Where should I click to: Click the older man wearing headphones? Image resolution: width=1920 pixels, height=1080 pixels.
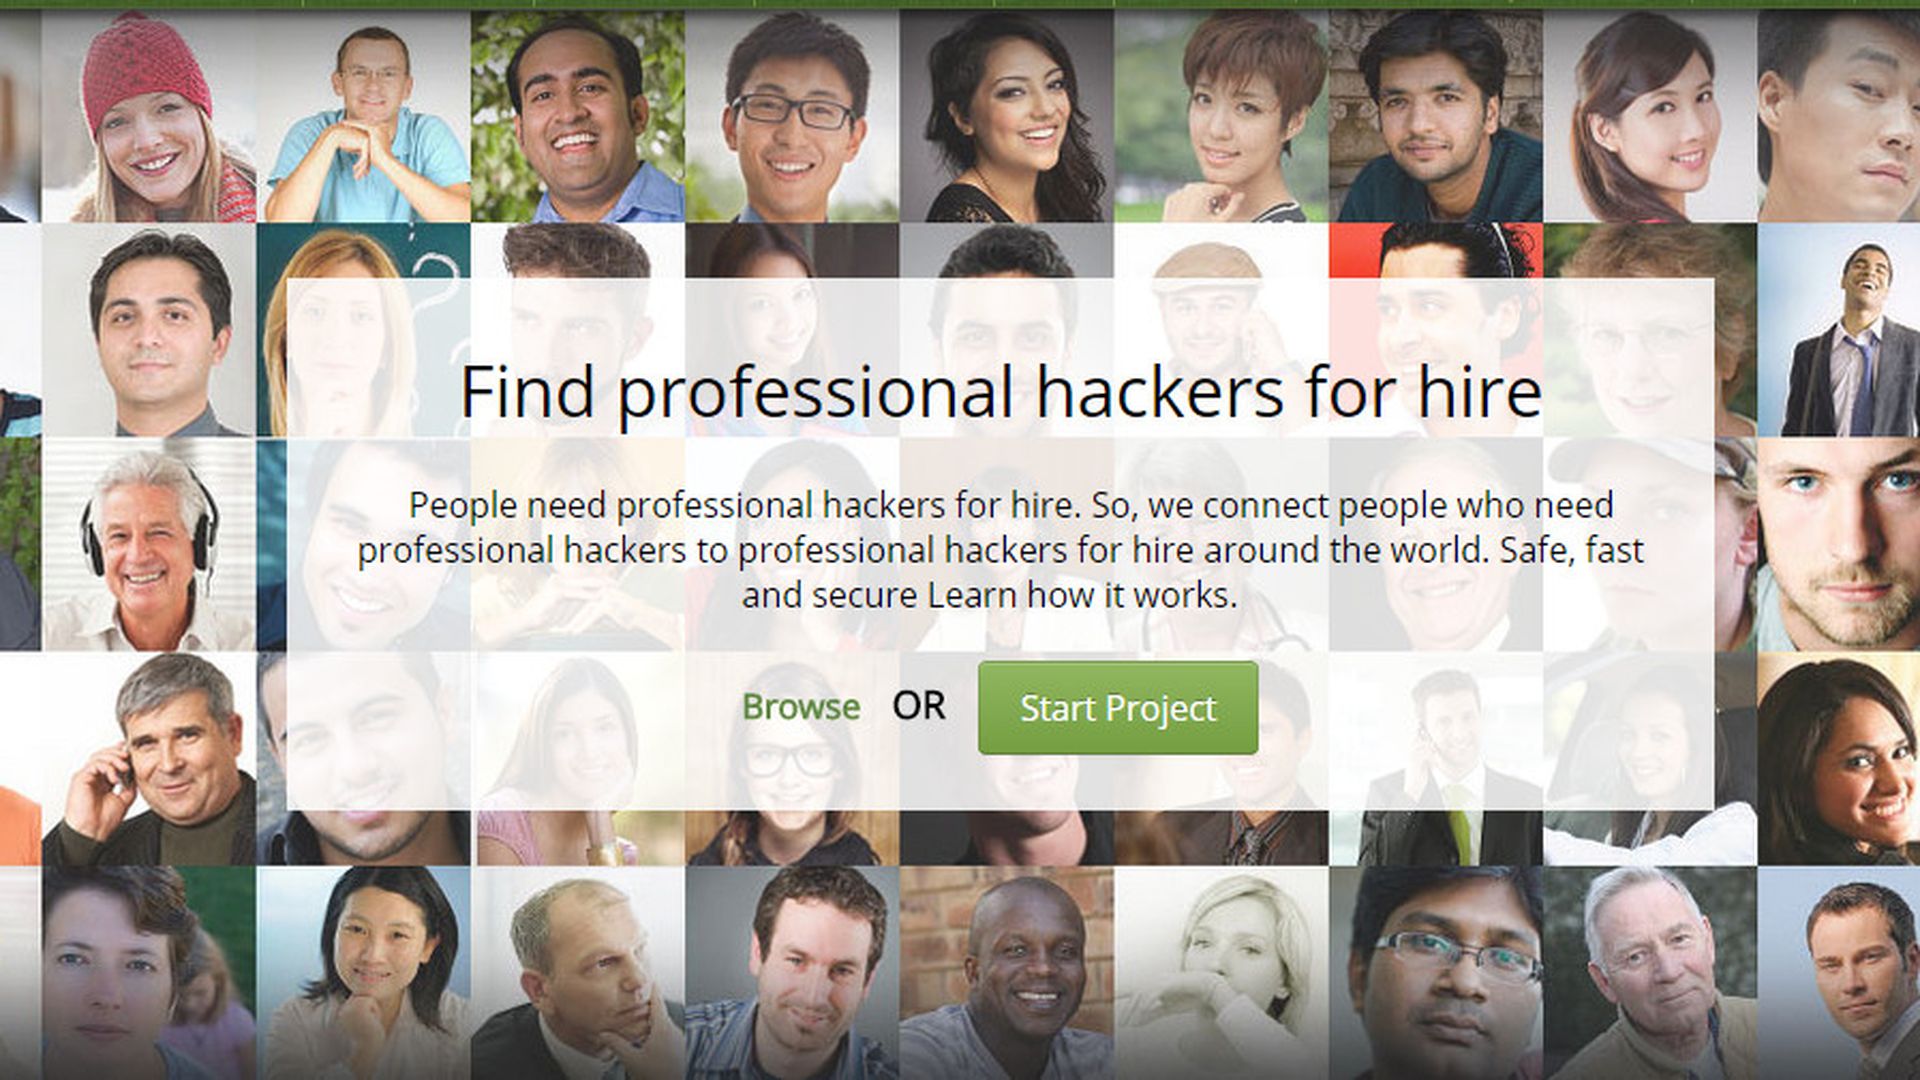(149, 545)
